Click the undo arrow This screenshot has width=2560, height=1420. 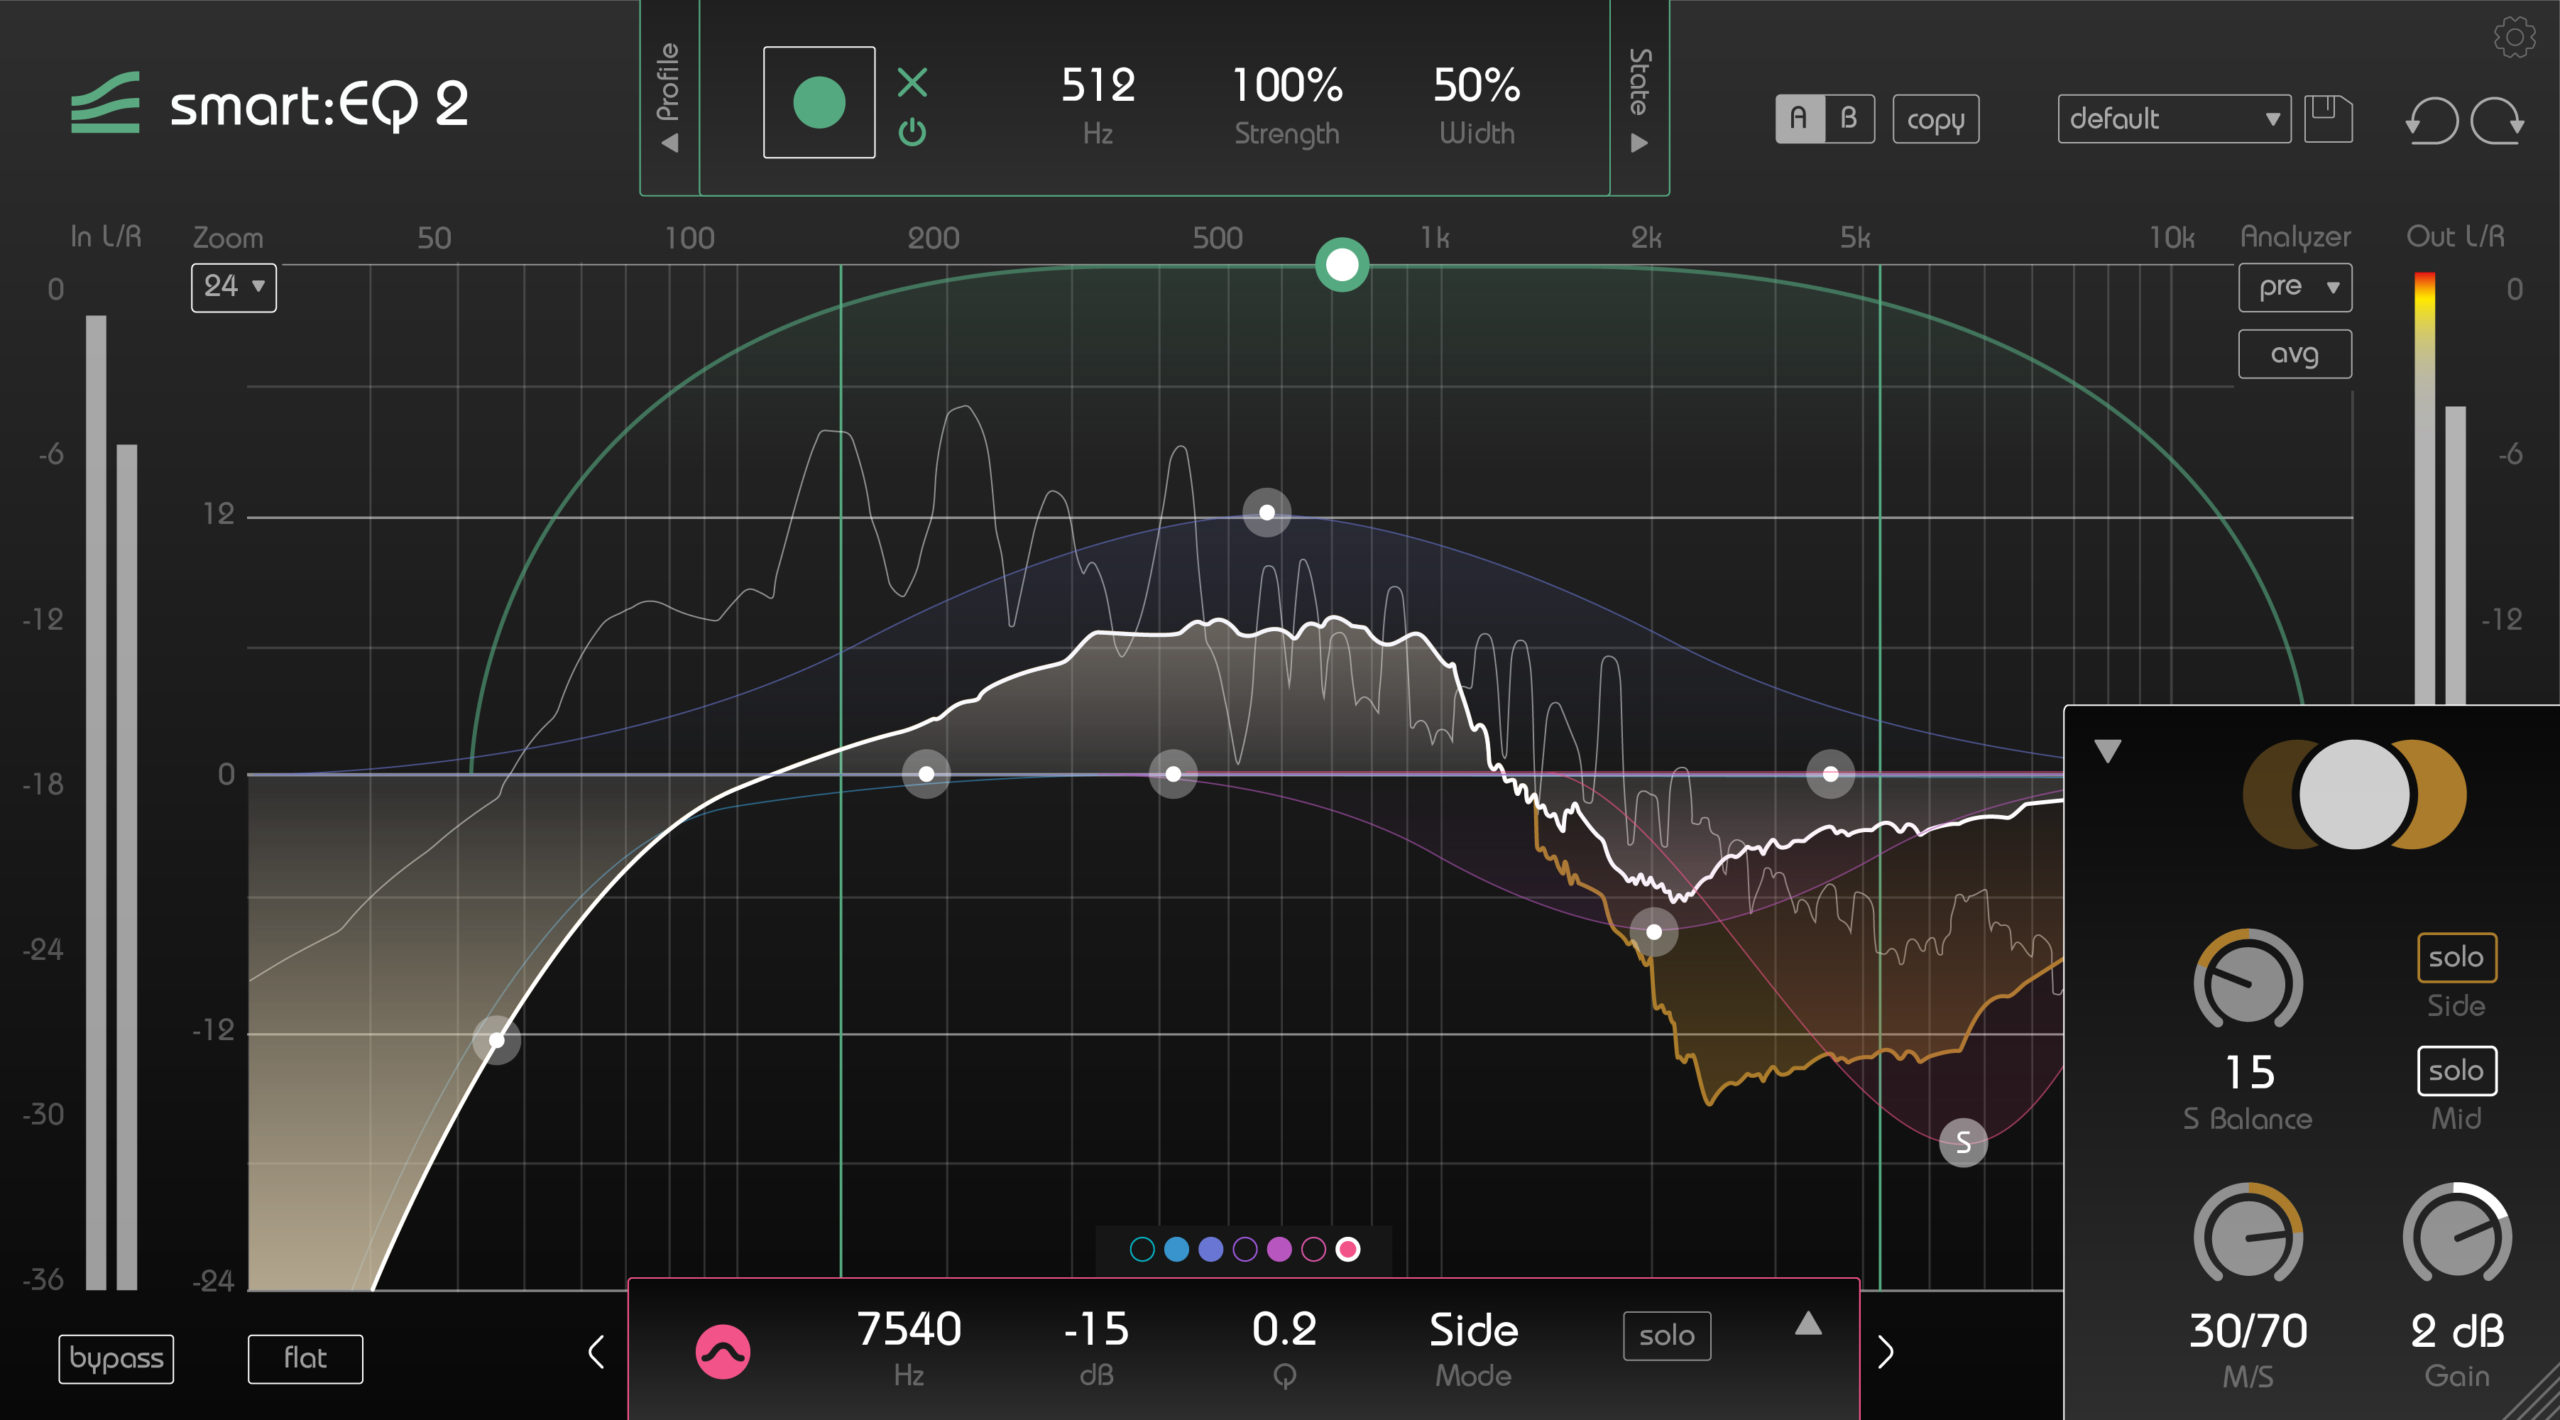[2431, 121]
